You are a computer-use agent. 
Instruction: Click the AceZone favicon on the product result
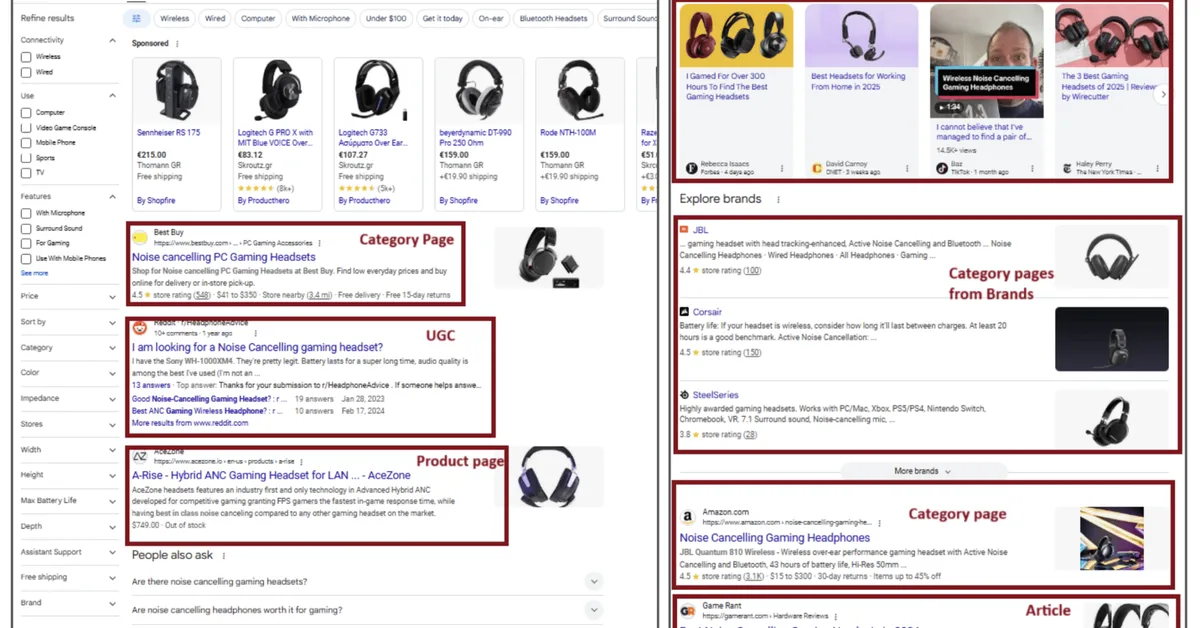(141, 456)
